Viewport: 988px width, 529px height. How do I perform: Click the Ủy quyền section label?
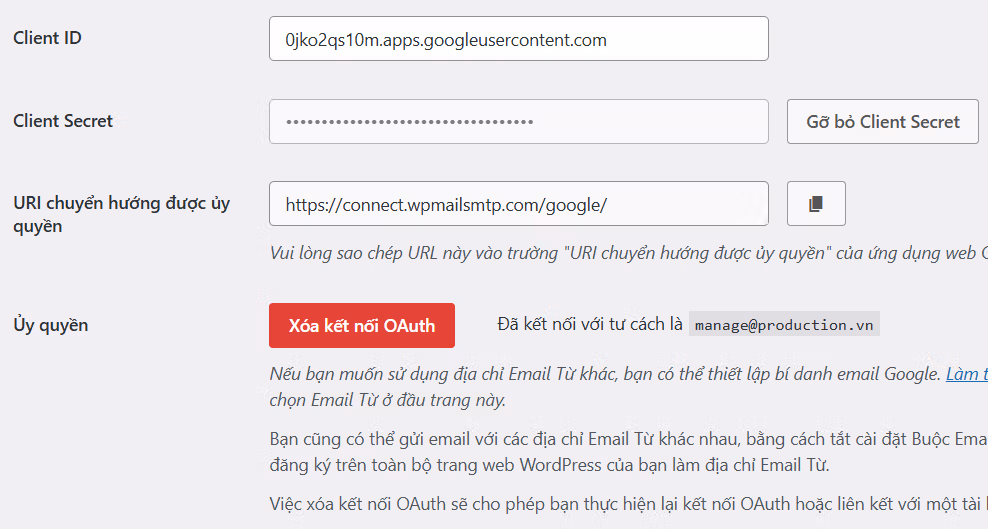50,325
